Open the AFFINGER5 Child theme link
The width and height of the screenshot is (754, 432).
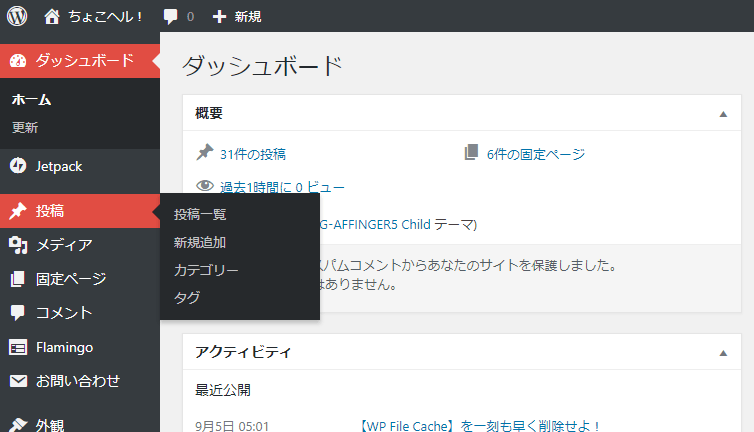pyautogui.click(x=375, y=224)
